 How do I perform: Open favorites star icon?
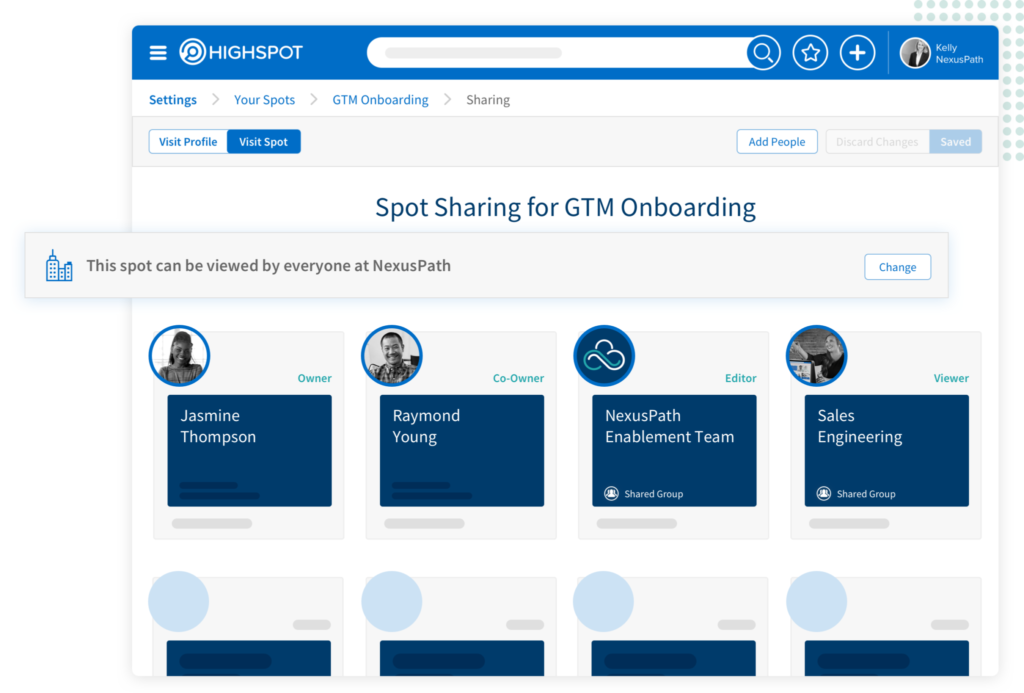pyautogui.click(x=810, y=52)
